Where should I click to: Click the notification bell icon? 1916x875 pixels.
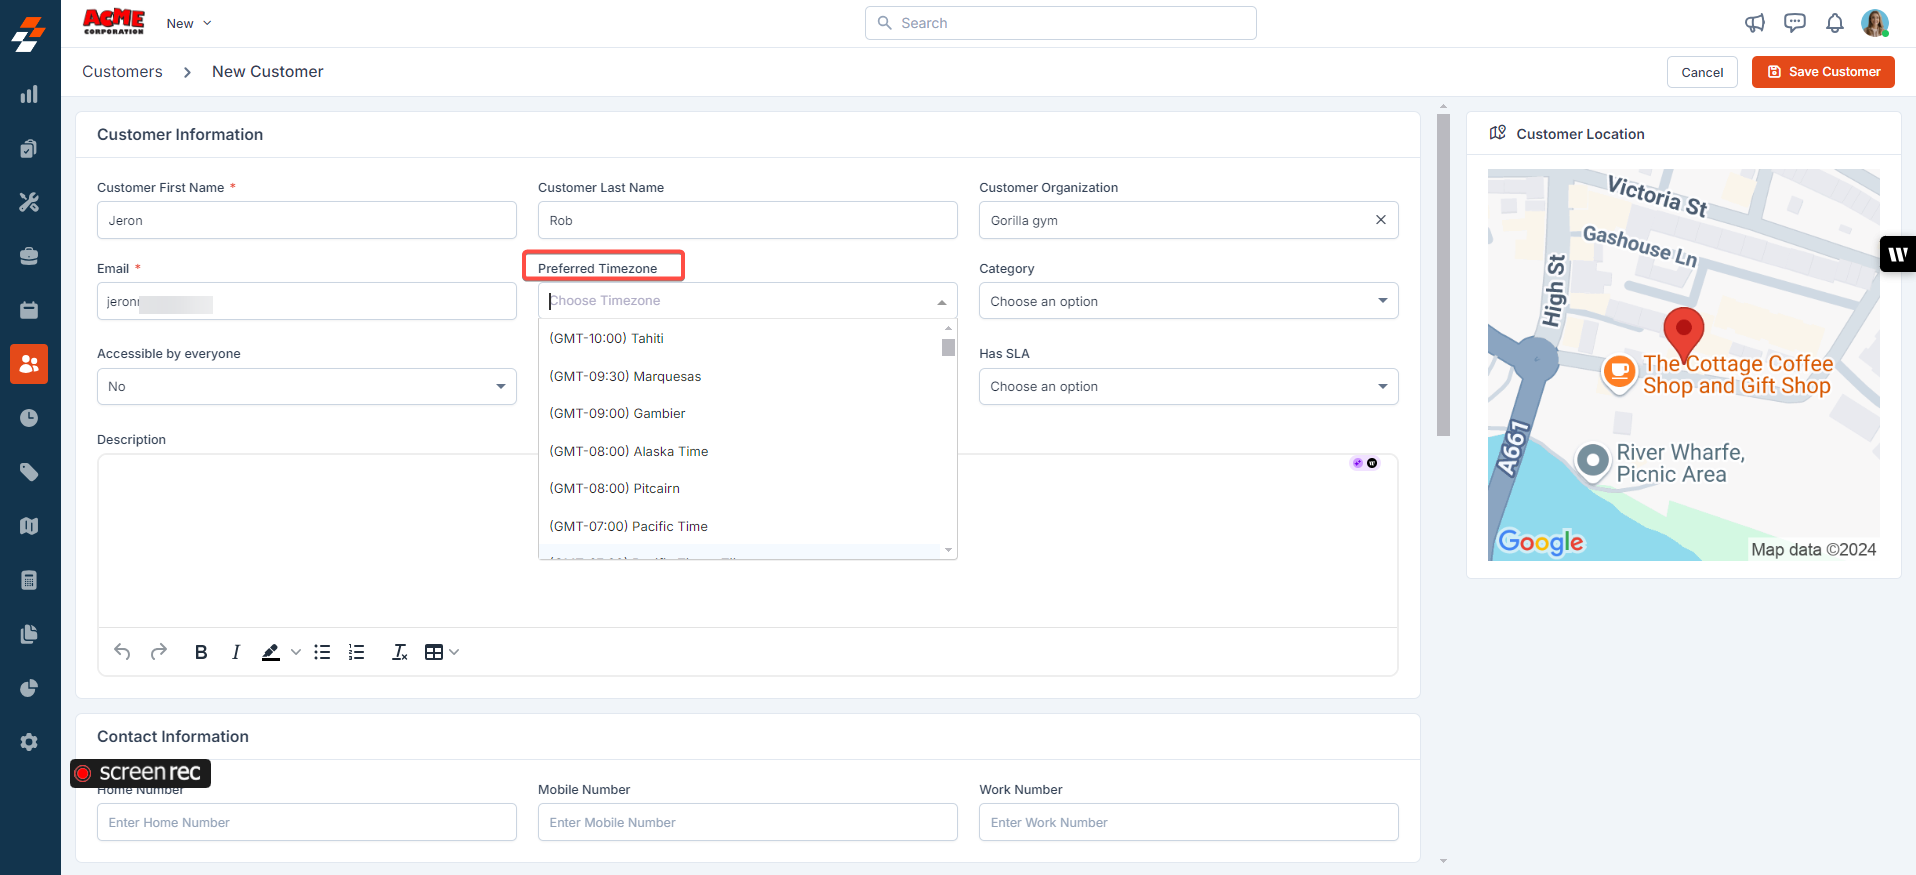click(x=1834, y=23)
